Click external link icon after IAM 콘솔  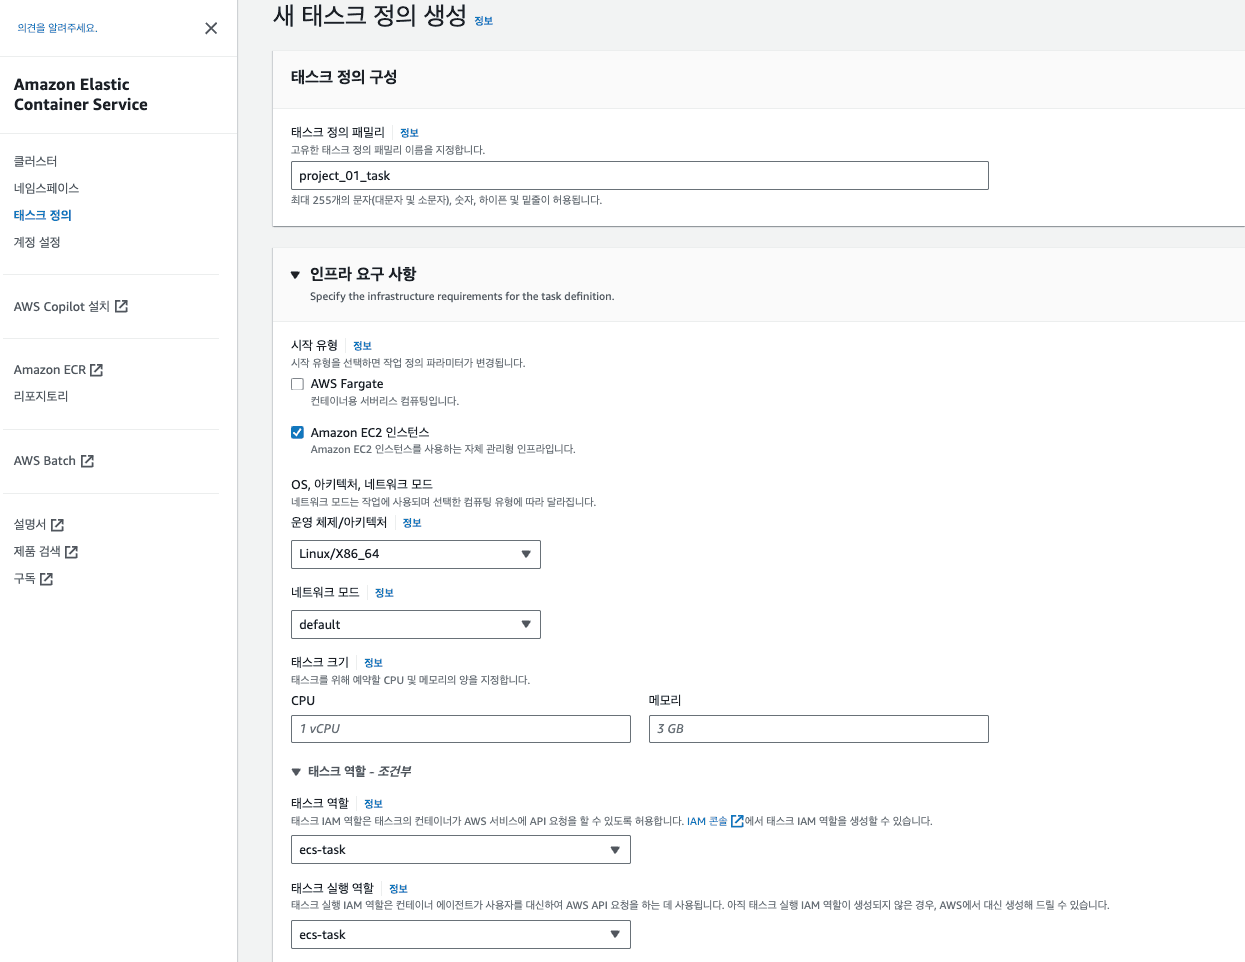pos(737,821)
